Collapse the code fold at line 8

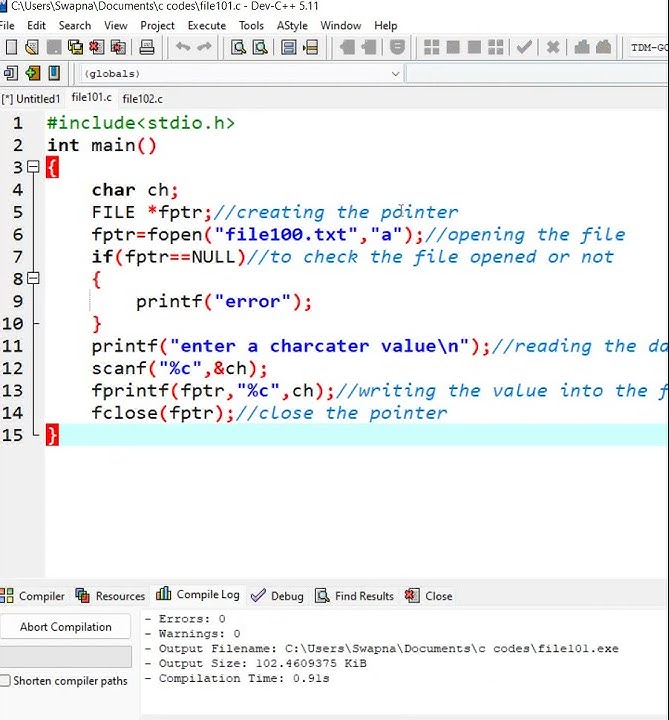tap(33, 278)
